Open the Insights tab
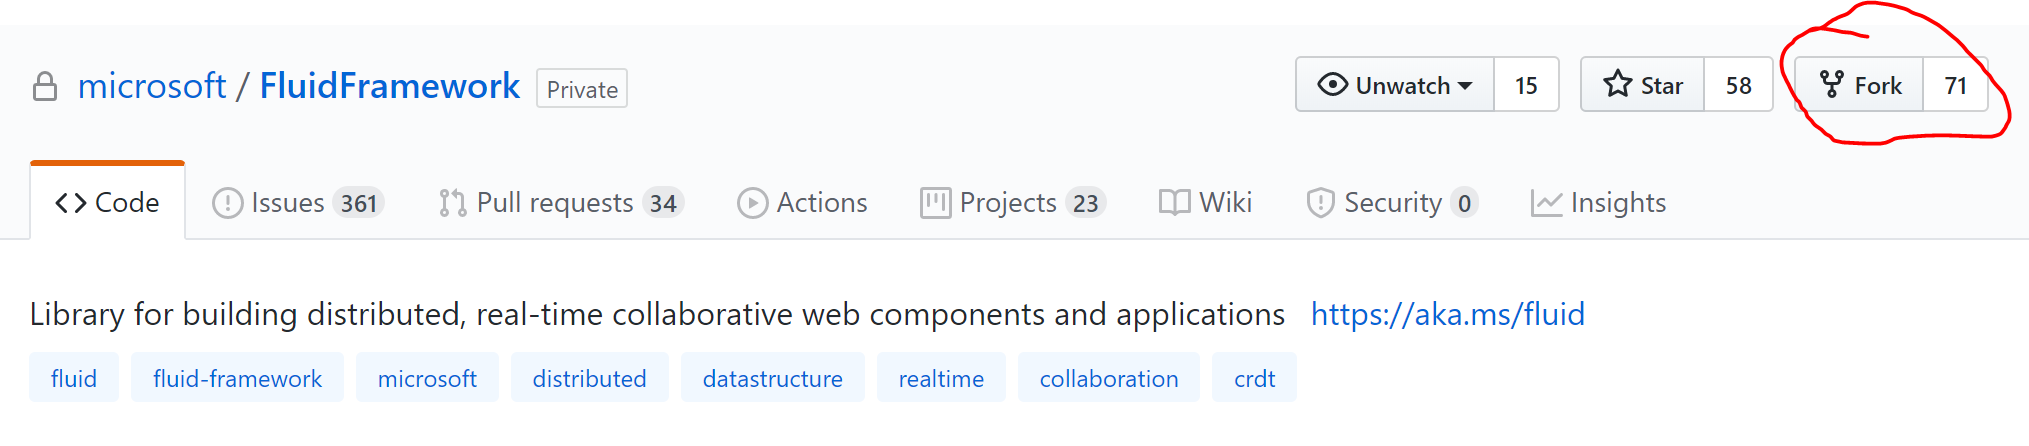Image resolution: width=2029 pixels, height=446 pixels. [x=1598, y=203]
